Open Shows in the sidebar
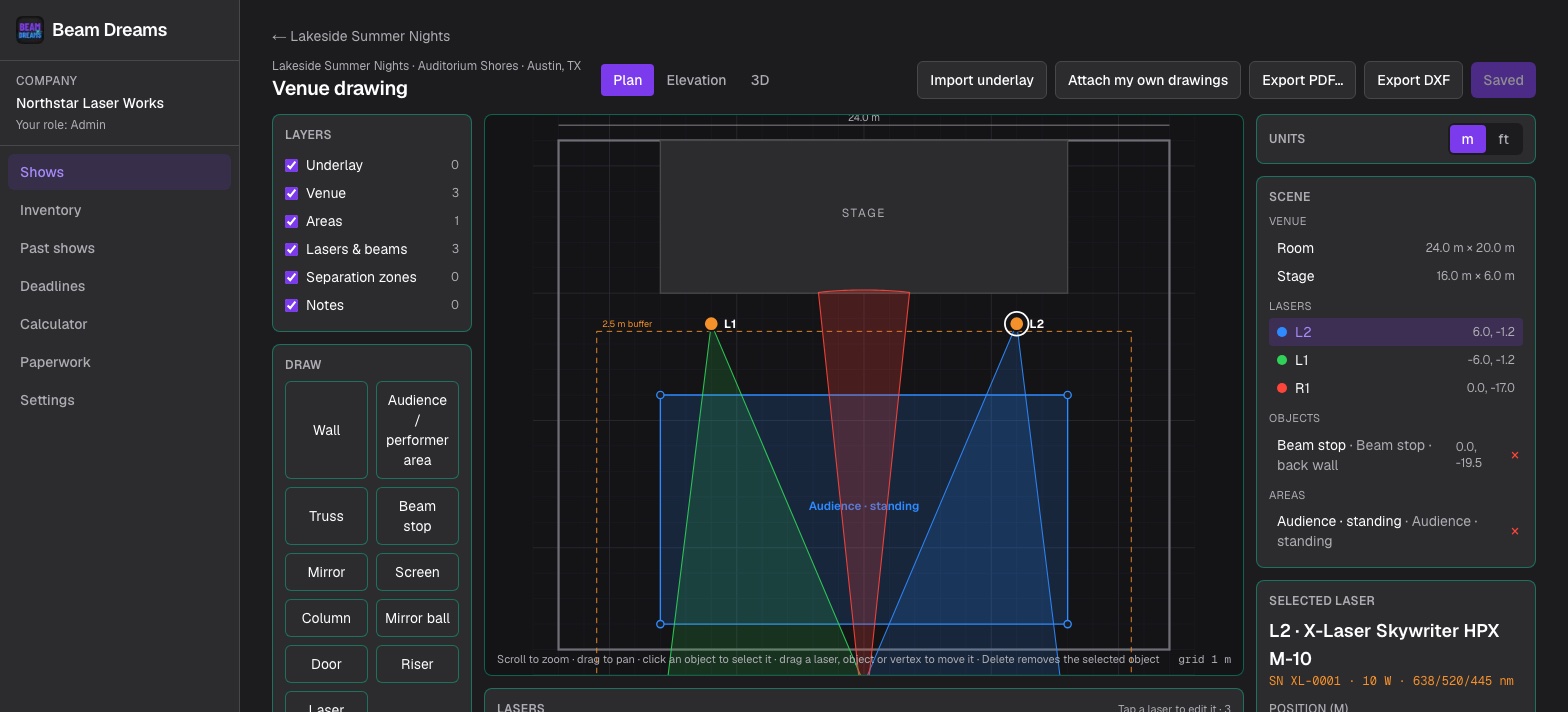The image size is (1568, 712). [x=119, y=172]
